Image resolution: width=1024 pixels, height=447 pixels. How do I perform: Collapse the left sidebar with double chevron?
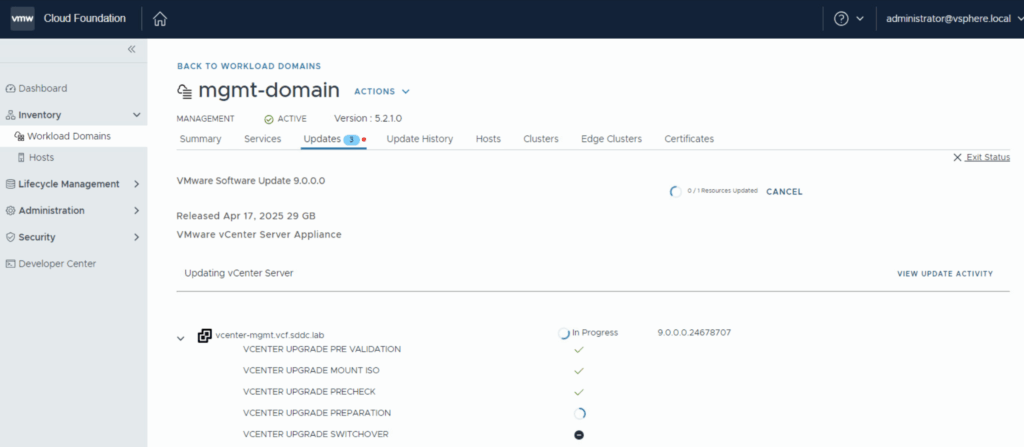point(131,49)
